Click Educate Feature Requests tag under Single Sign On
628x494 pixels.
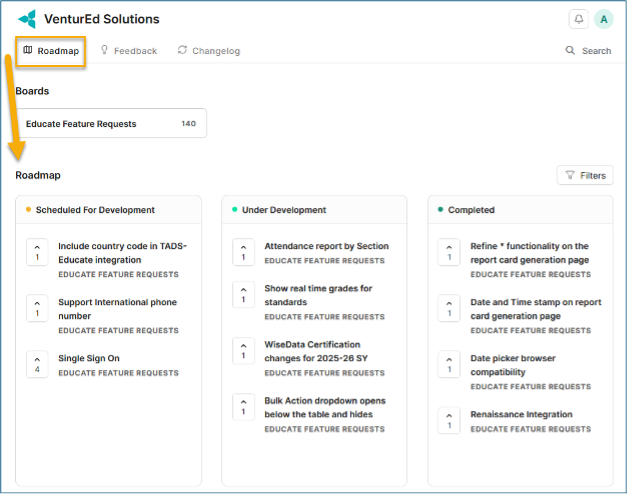tap(118, 373)
